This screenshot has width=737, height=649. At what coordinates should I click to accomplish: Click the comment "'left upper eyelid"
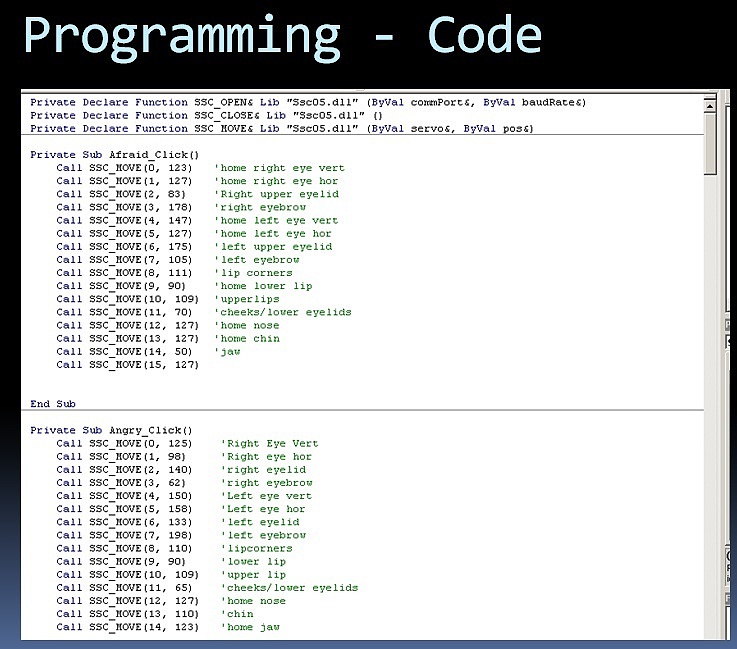(x=274, y=247)
